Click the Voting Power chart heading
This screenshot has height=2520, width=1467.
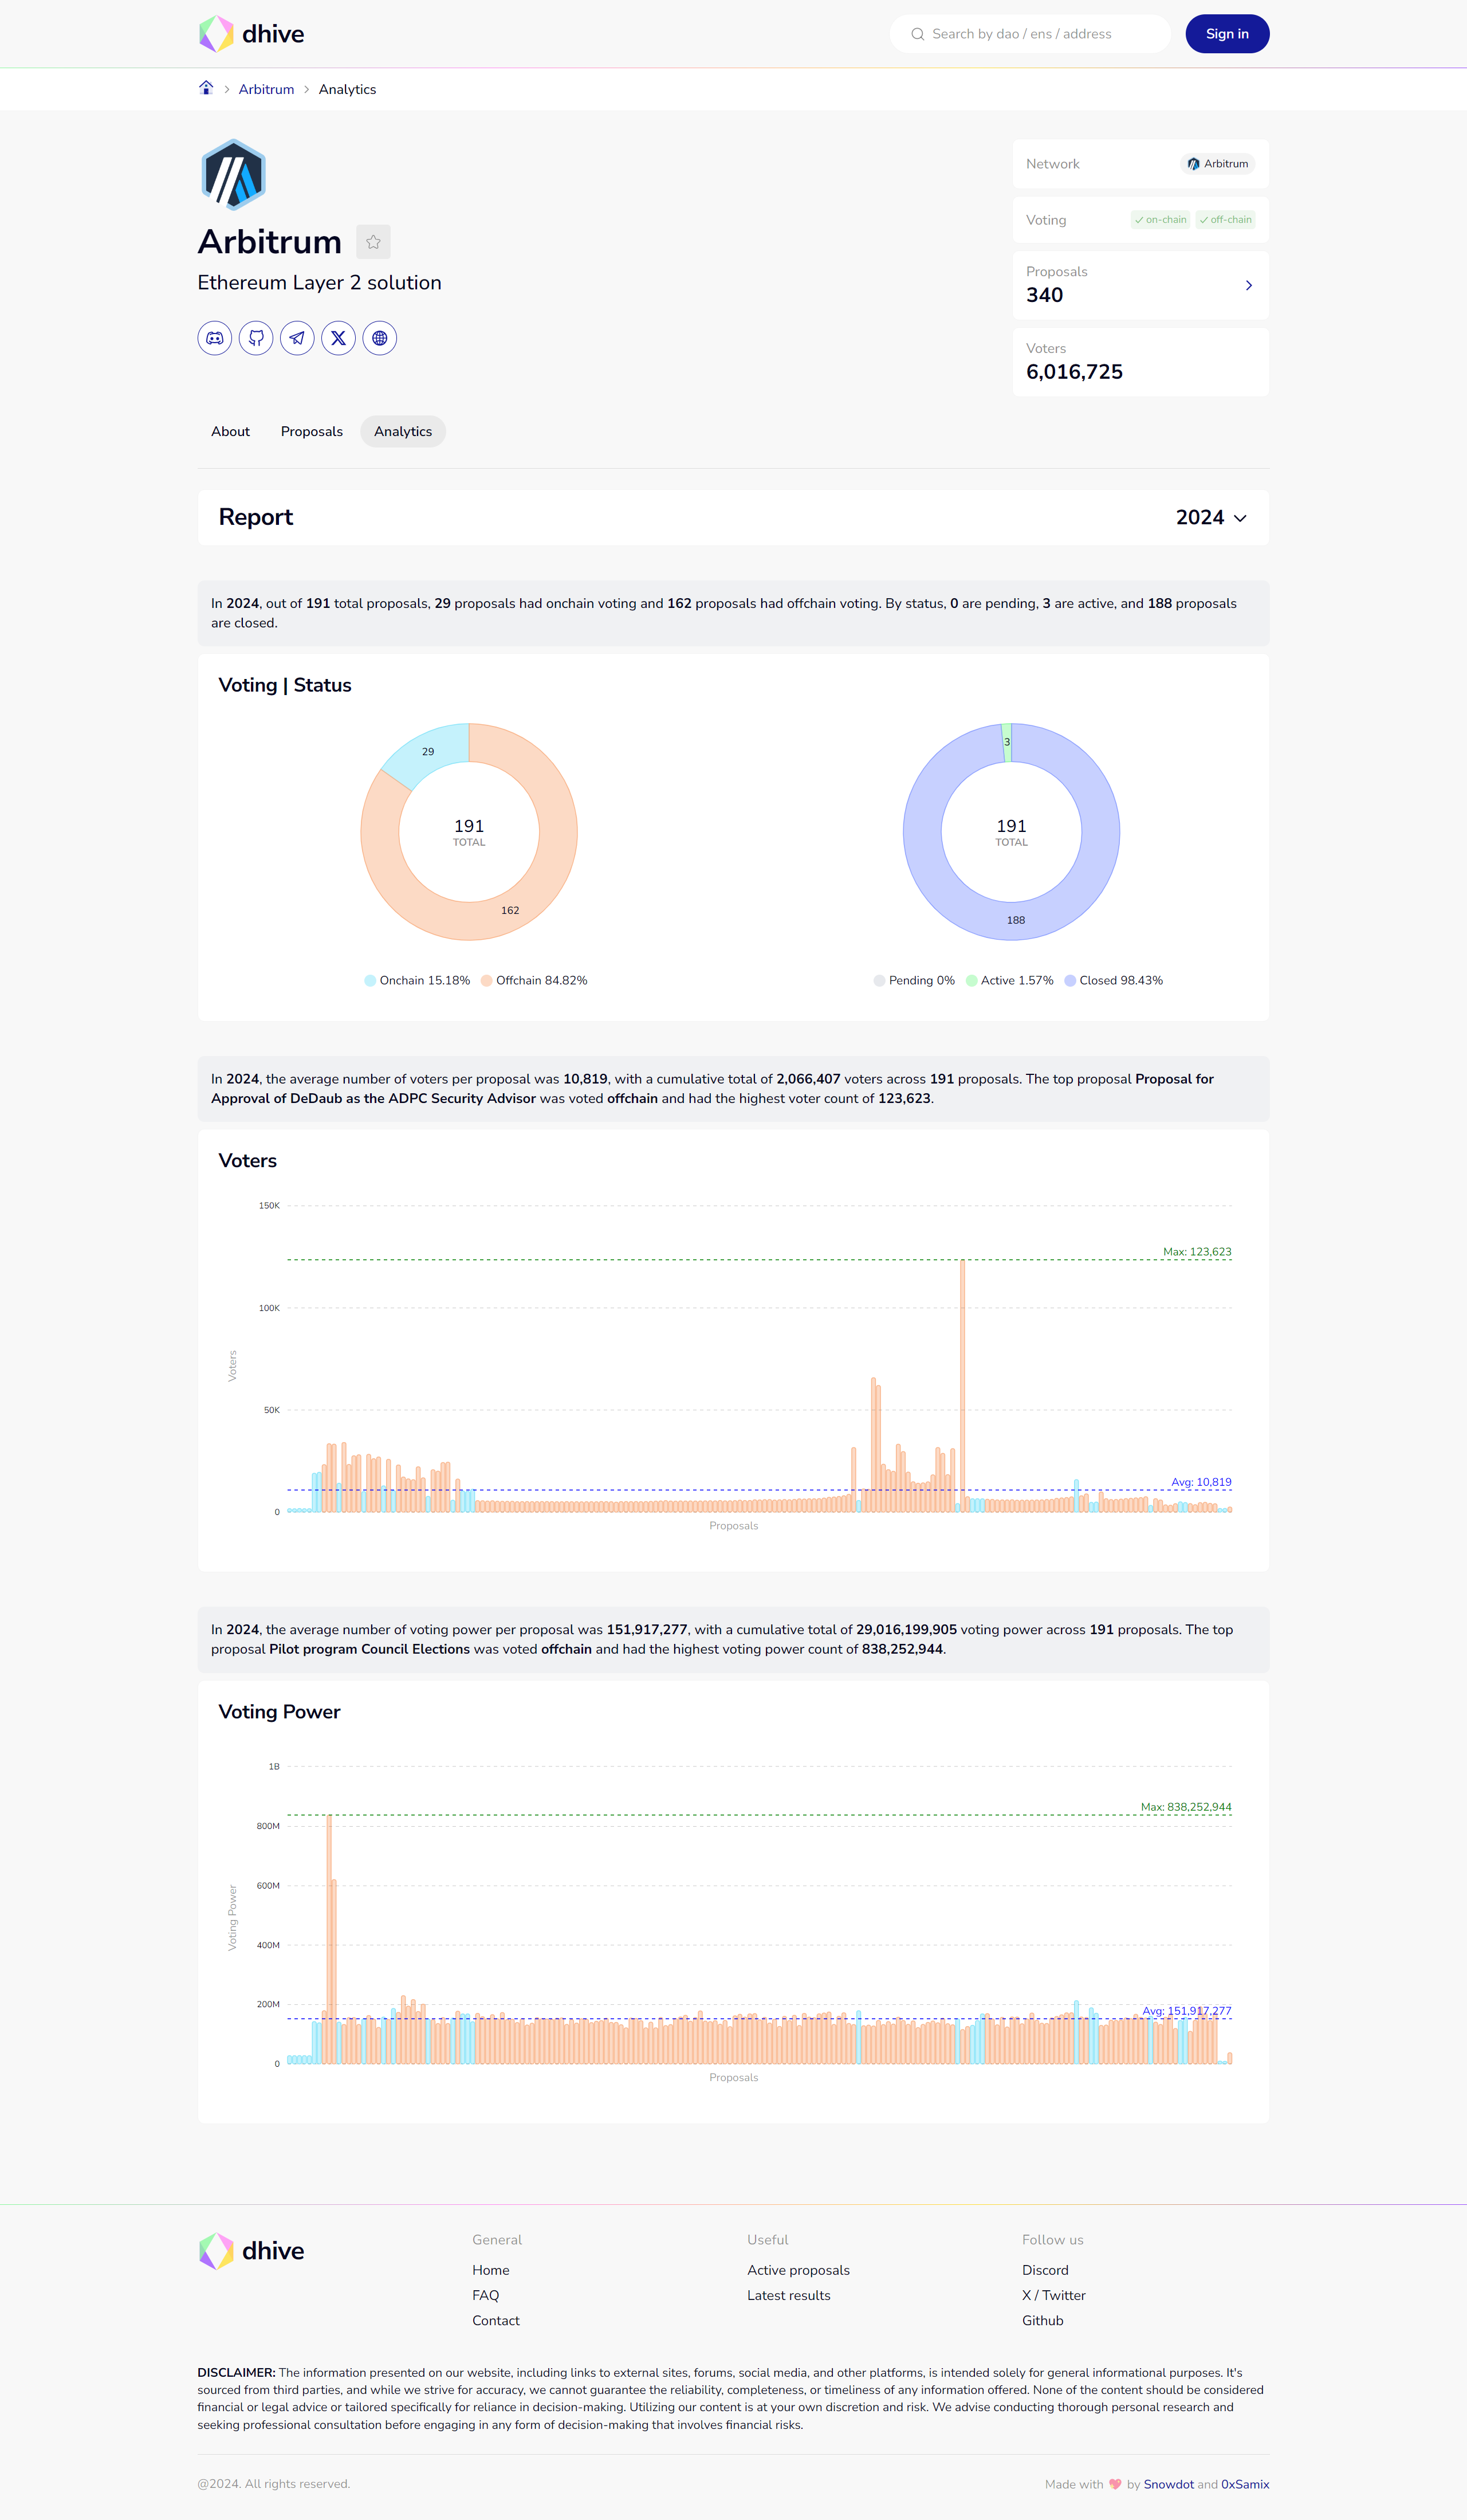point(279,1711)
